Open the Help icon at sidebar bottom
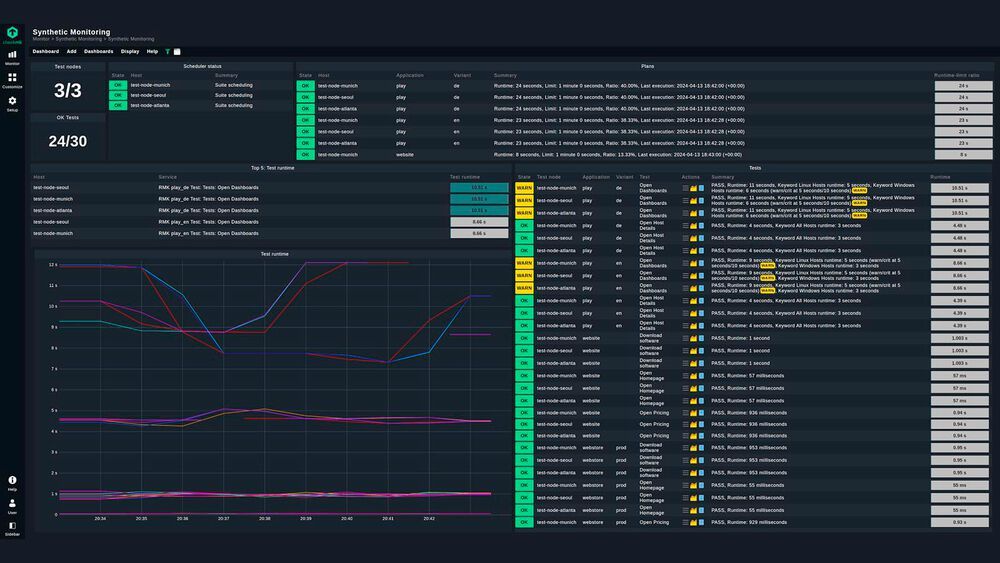Image resolution: width=1000 pixels, height=563 pixels. click(x=12, y=481)
